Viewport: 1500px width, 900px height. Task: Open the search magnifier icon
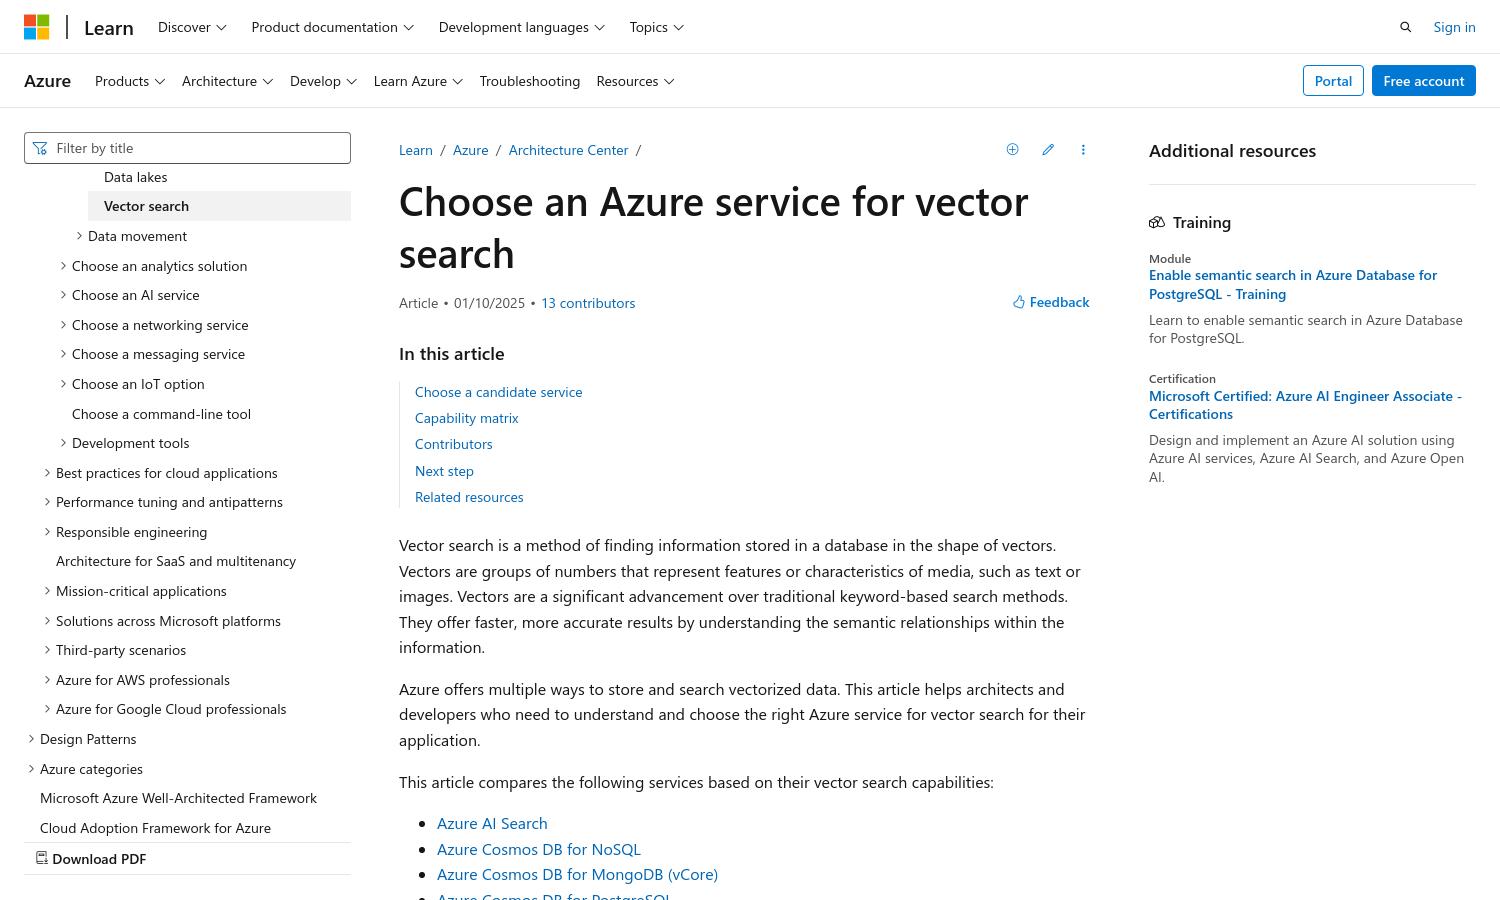click(x=1405, y=27)
